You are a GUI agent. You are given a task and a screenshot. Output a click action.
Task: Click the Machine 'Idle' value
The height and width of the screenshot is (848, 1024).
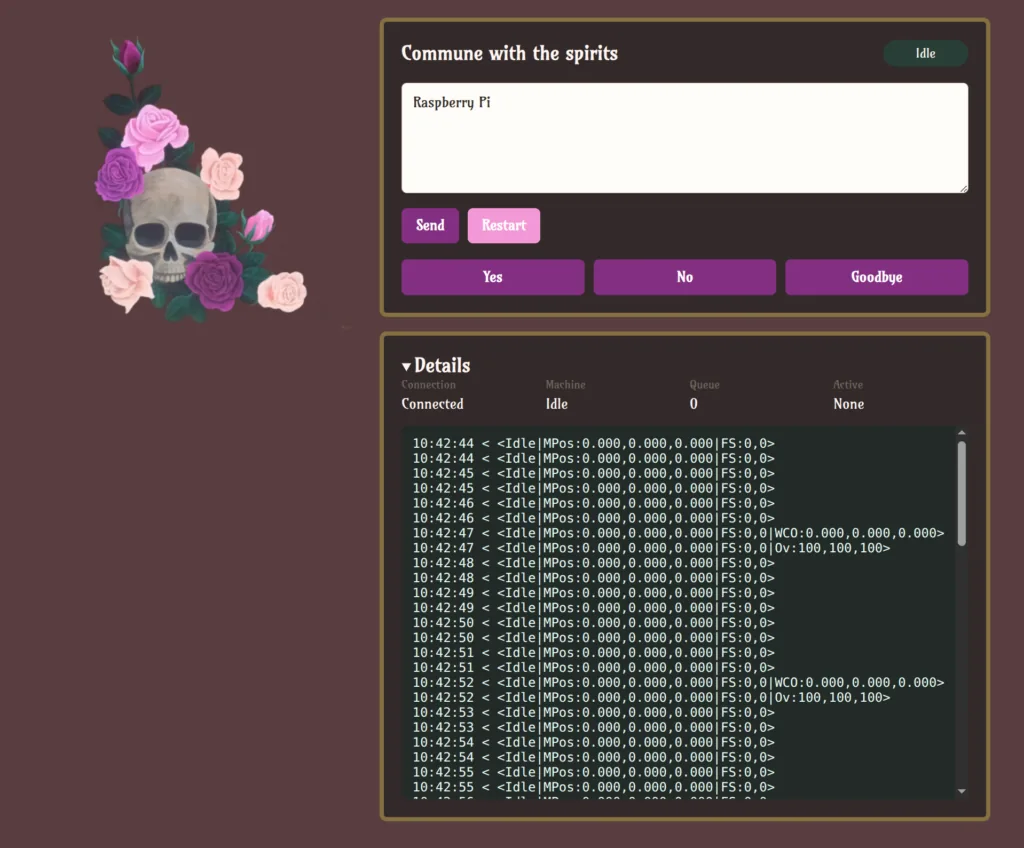[x=556, y=404]
